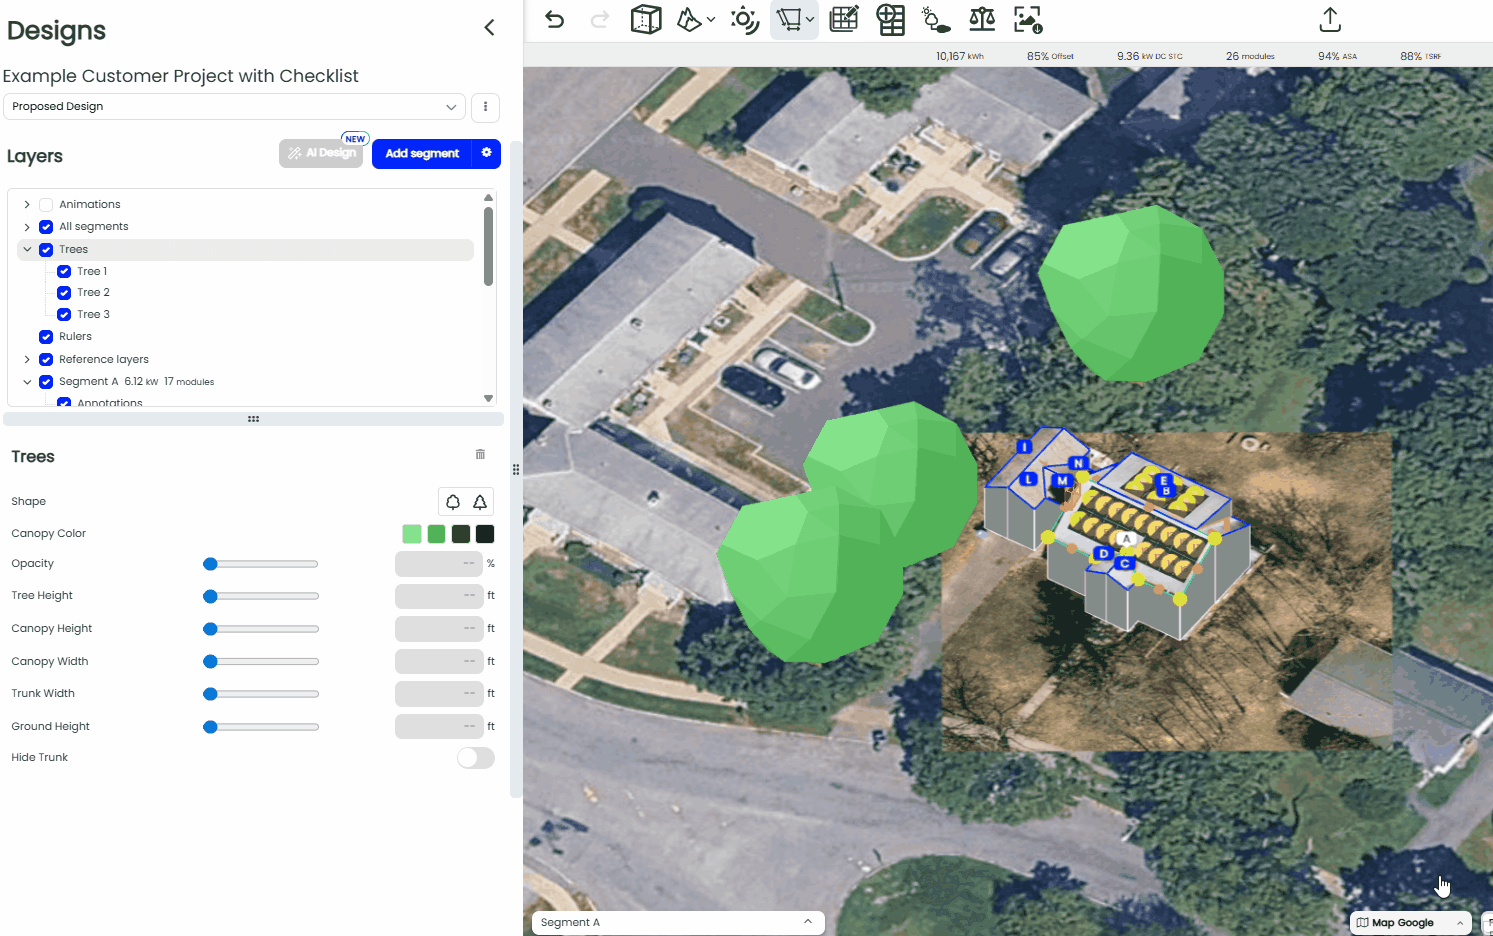The height and width of the screenshot is (936, 1493).
Task: Open the three-dot design options menu
Action: point(485,107)
